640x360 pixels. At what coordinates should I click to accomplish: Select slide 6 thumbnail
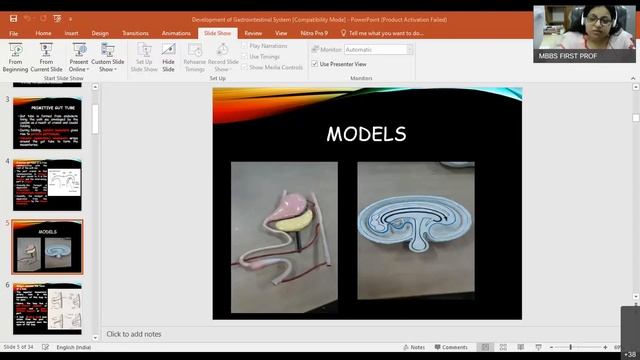(x=47, y=309)
